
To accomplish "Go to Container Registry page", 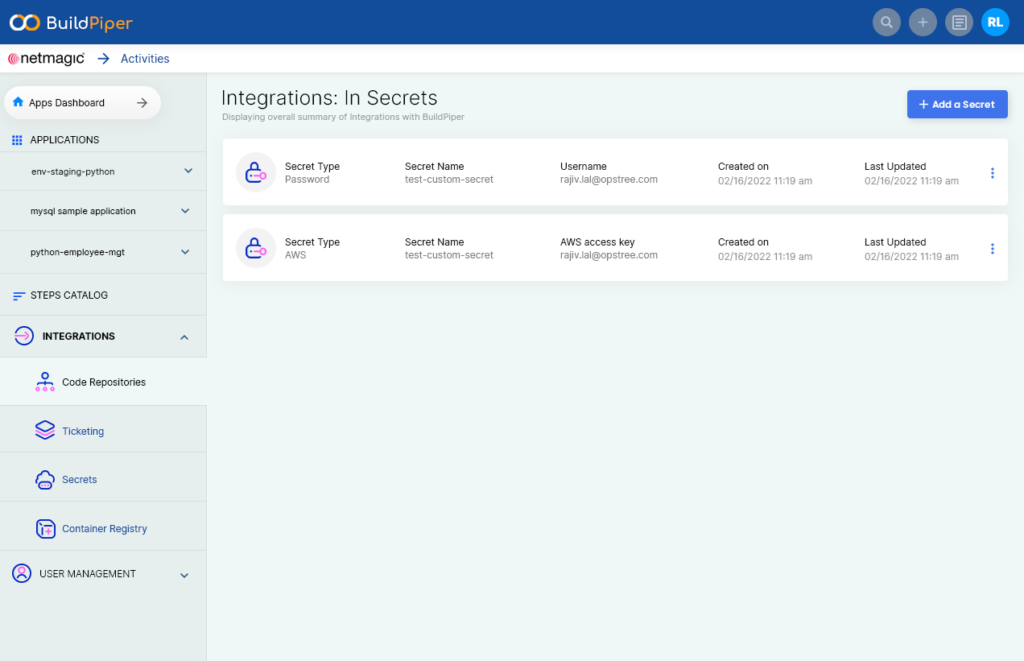I will [104, 528].
